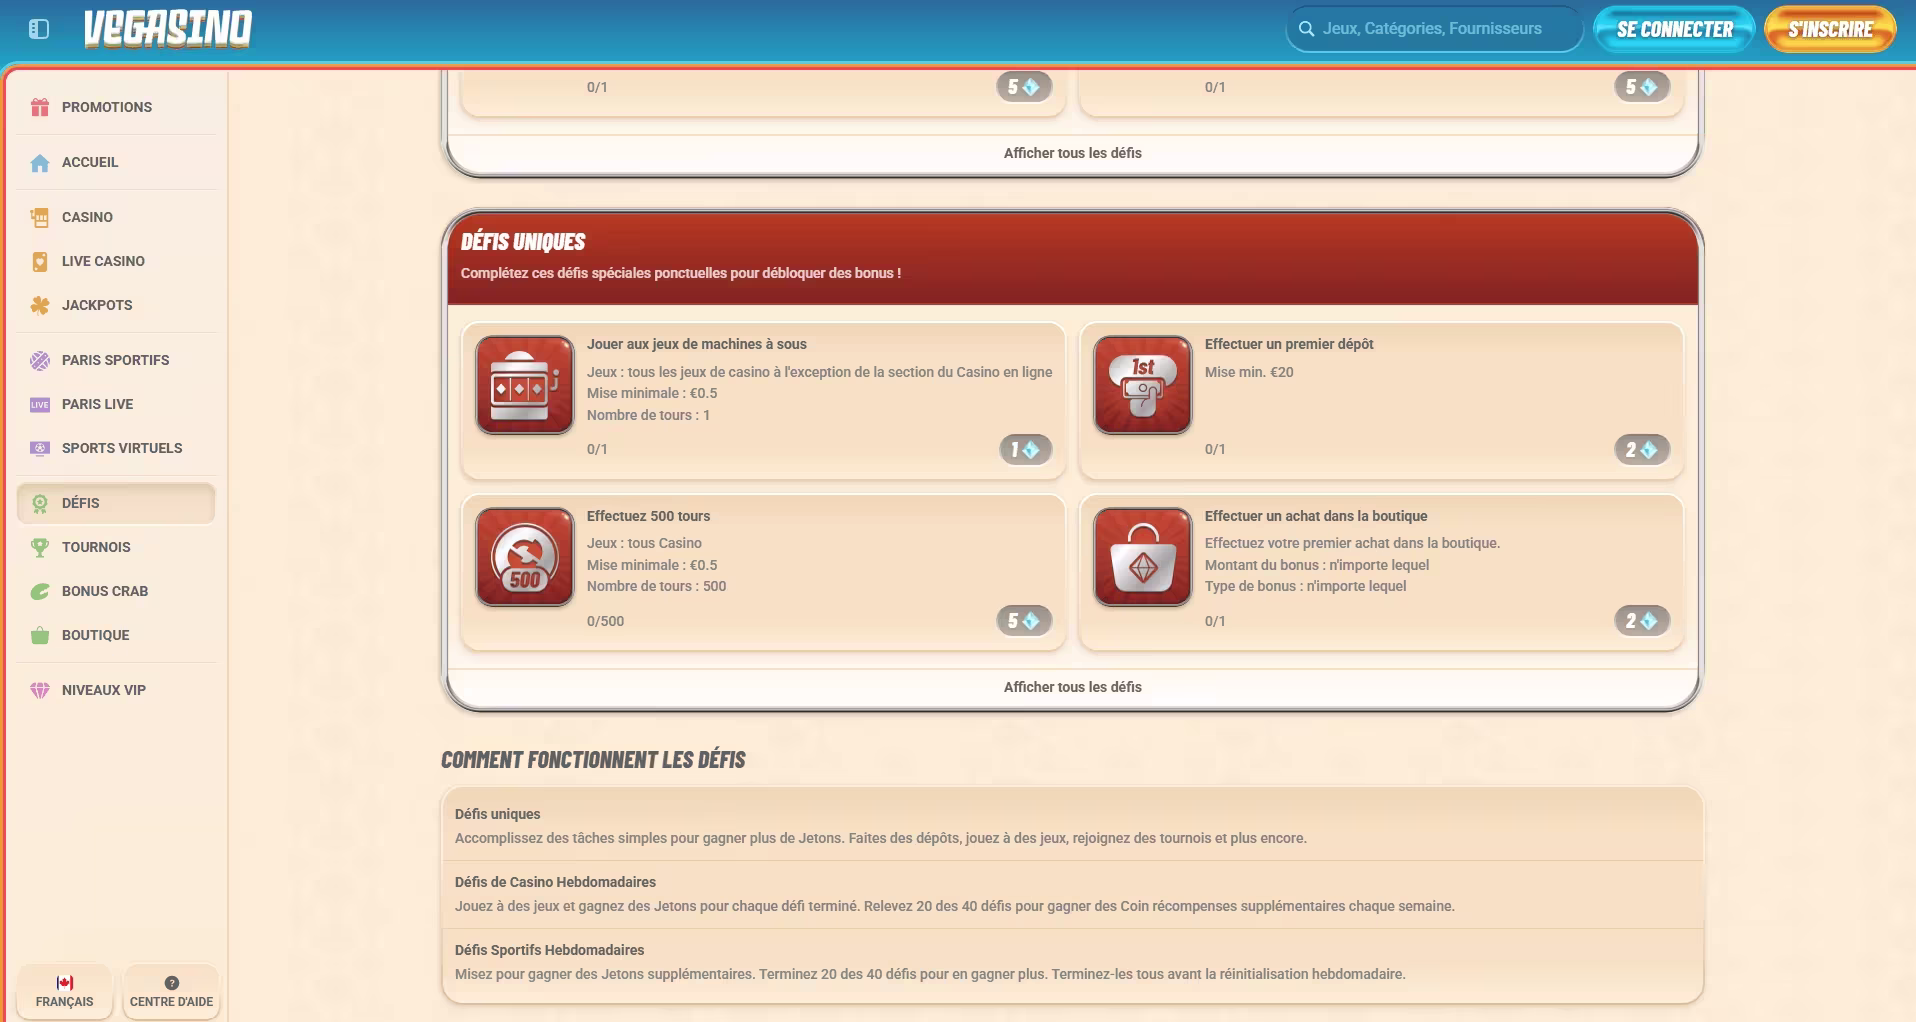Toggle the sidebar collapse icon
Screen dimensions: 1916x1022
[x=39, y=29]
